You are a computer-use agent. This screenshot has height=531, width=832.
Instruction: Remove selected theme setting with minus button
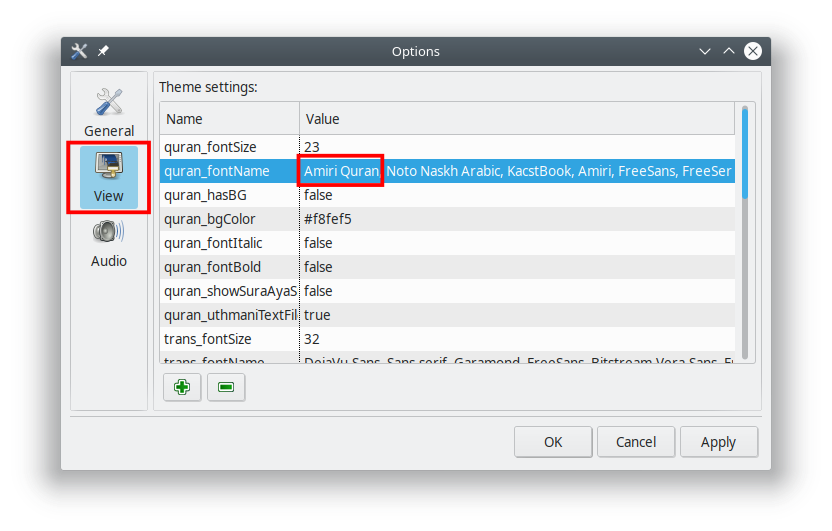coord(226,387)
